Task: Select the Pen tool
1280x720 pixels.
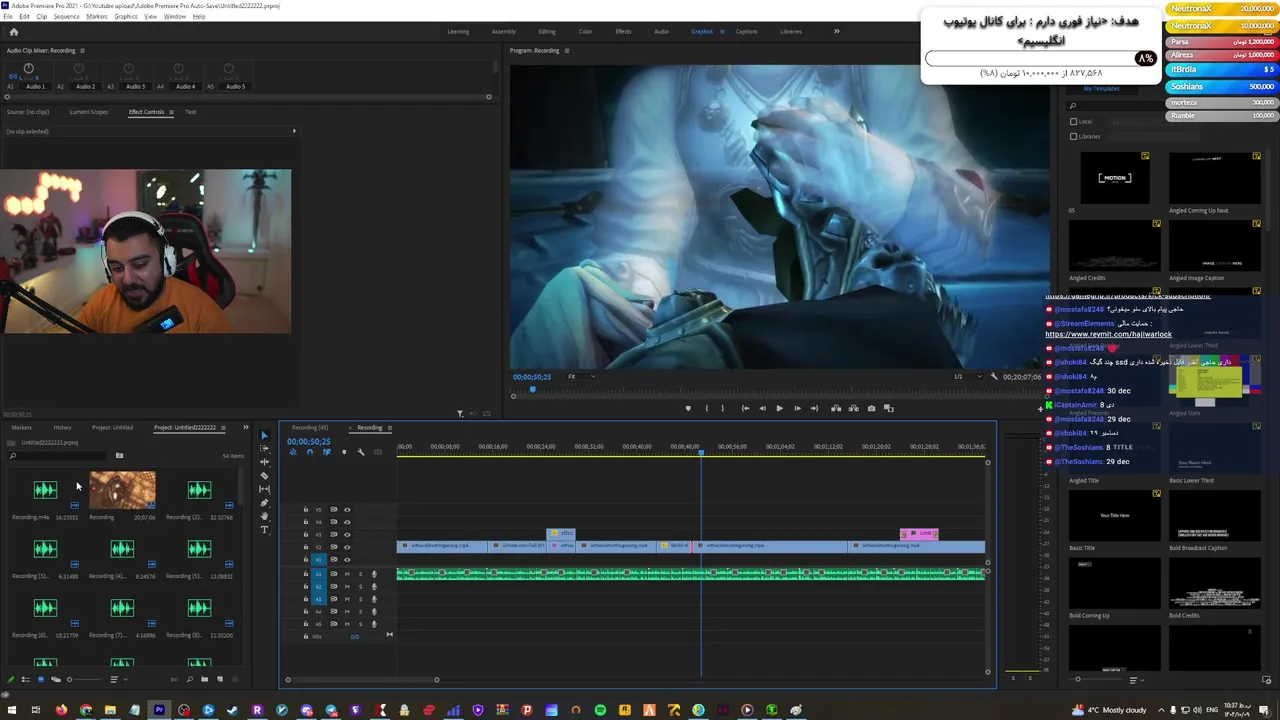Action: pyautogui.click(x=264, y=503)
